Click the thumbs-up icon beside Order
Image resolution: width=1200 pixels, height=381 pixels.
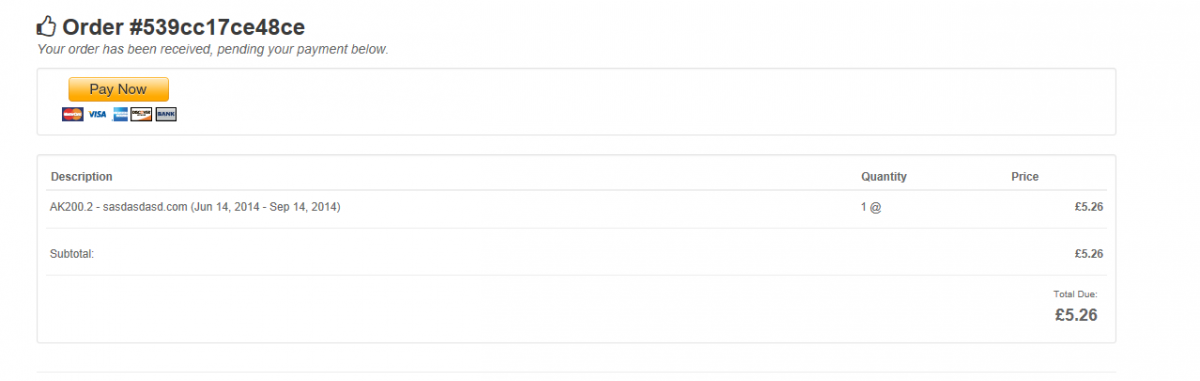tap(47, 26)
